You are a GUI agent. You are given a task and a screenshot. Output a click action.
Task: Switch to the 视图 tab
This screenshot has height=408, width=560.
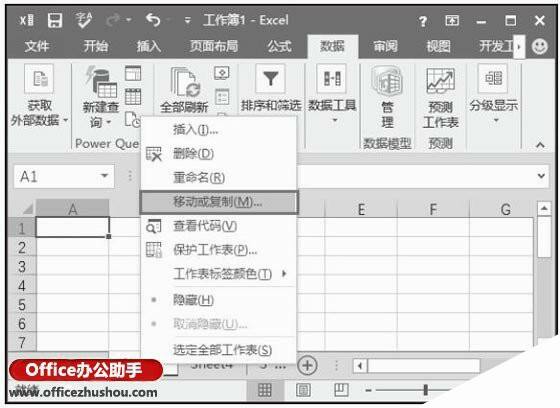pyautogui.click(x=439, y=46)
